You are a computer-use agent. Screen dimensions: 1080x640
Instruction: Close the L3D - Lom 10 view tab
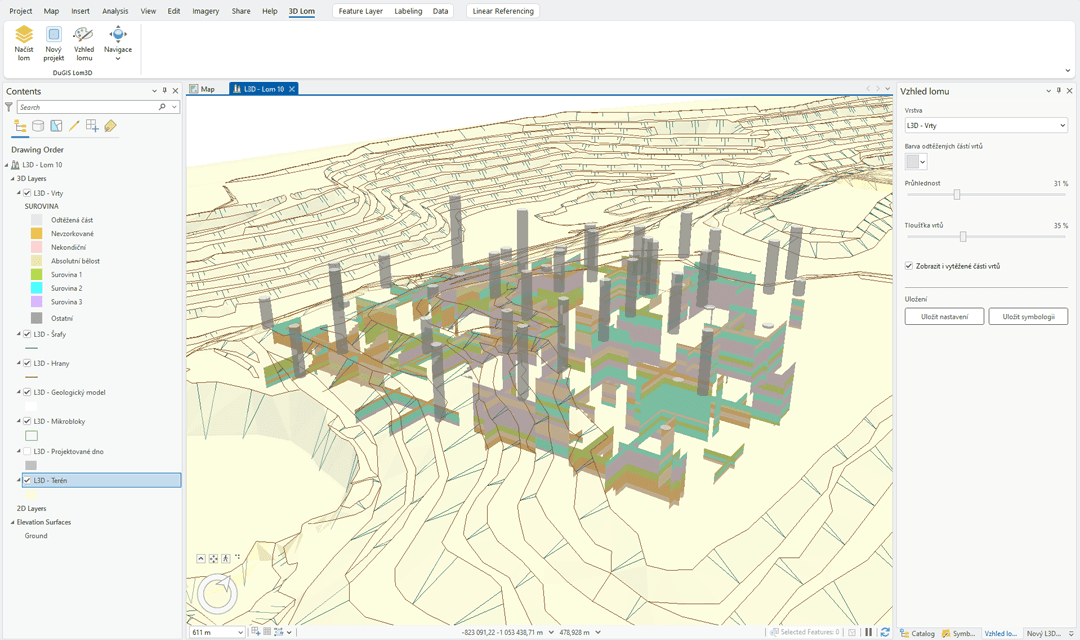tap(292, 89)
